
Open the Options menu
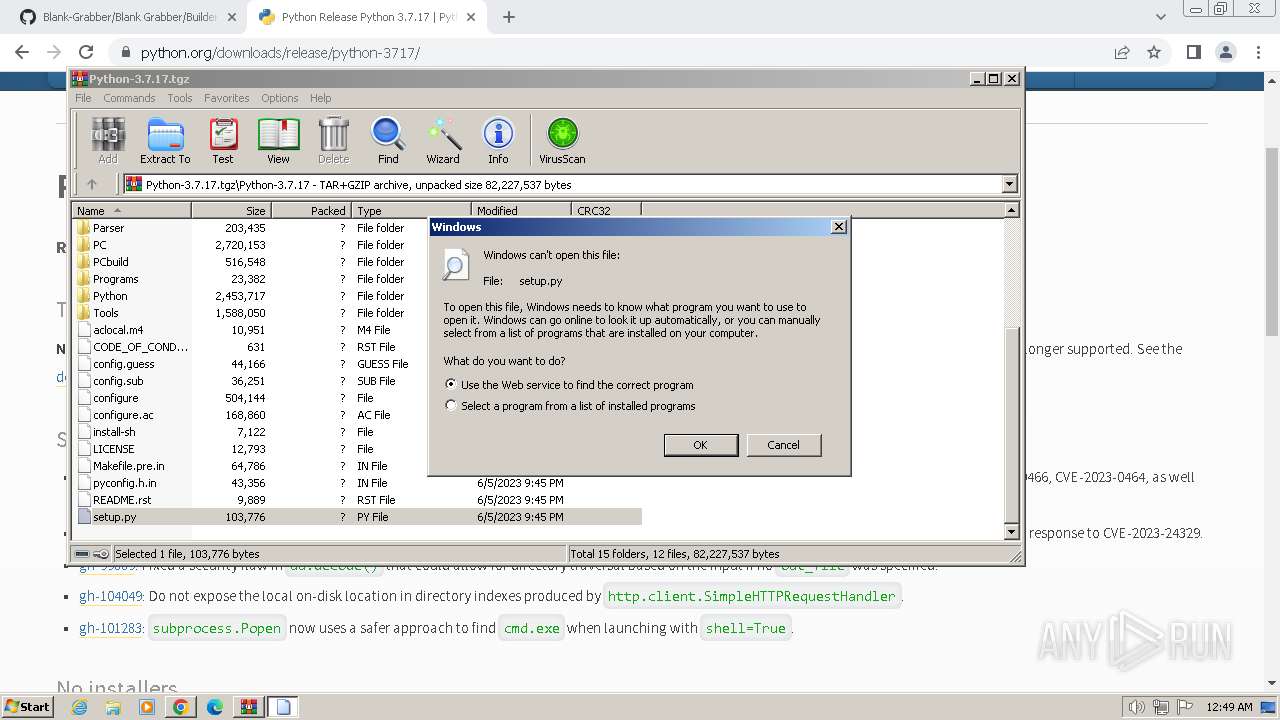[x=280, y=98]
